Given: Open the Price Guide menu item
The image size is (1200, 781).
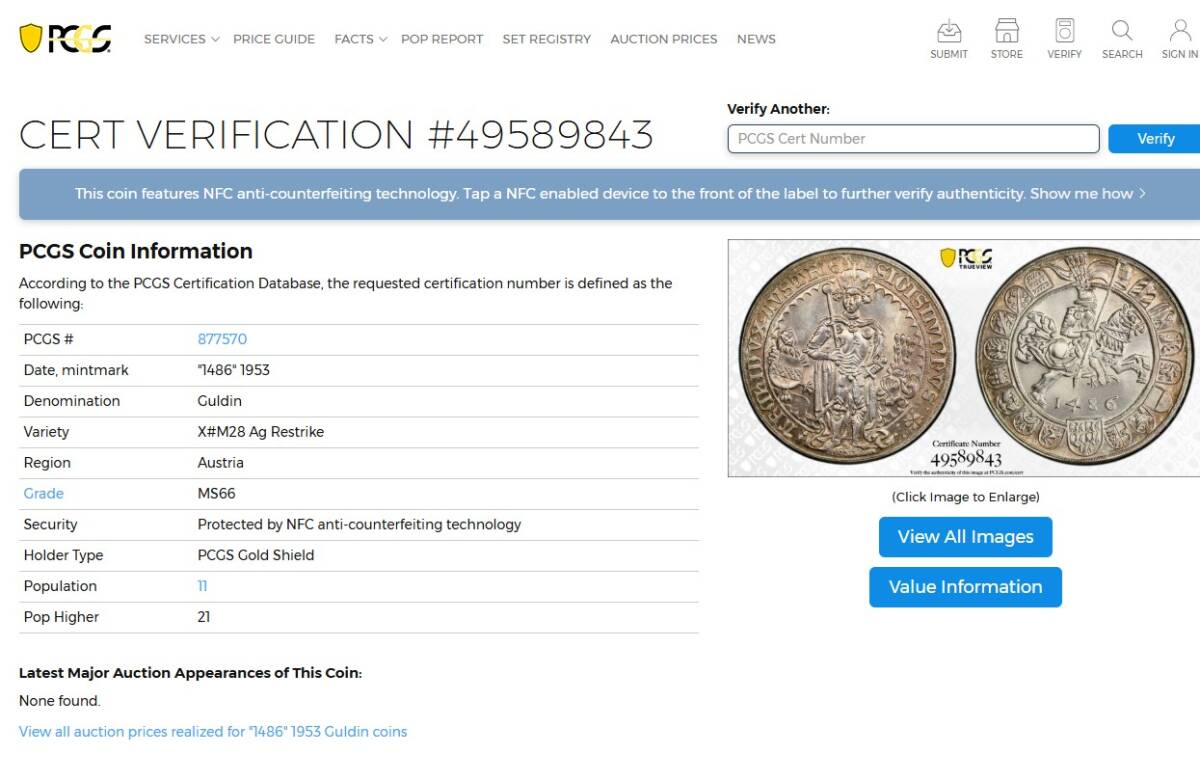Looking at the screenshot, I should point(274,39).
